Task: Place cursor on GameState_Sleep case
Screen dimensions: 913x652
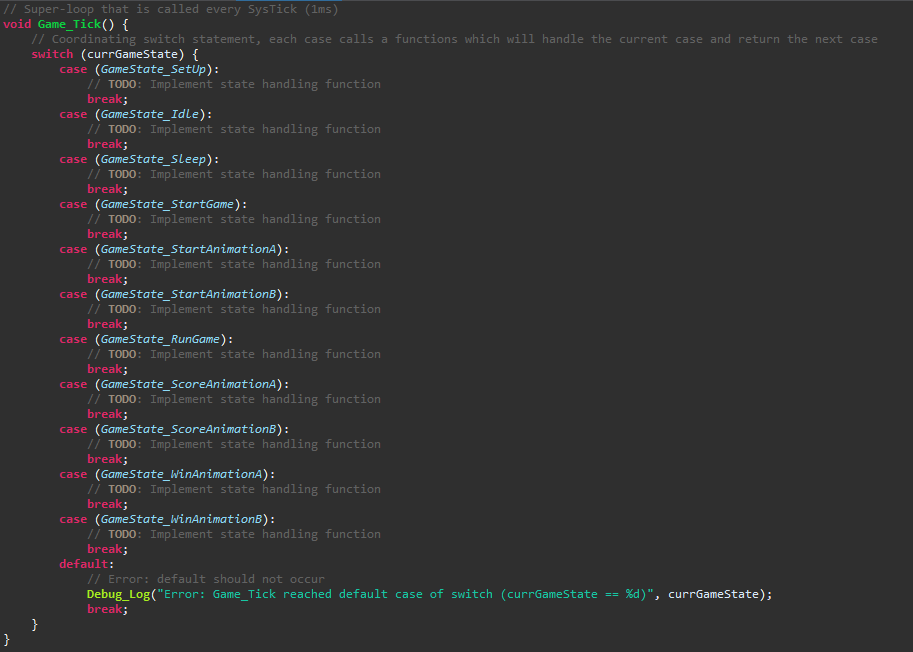Action: pyautogui.click(x=153, y=160)
